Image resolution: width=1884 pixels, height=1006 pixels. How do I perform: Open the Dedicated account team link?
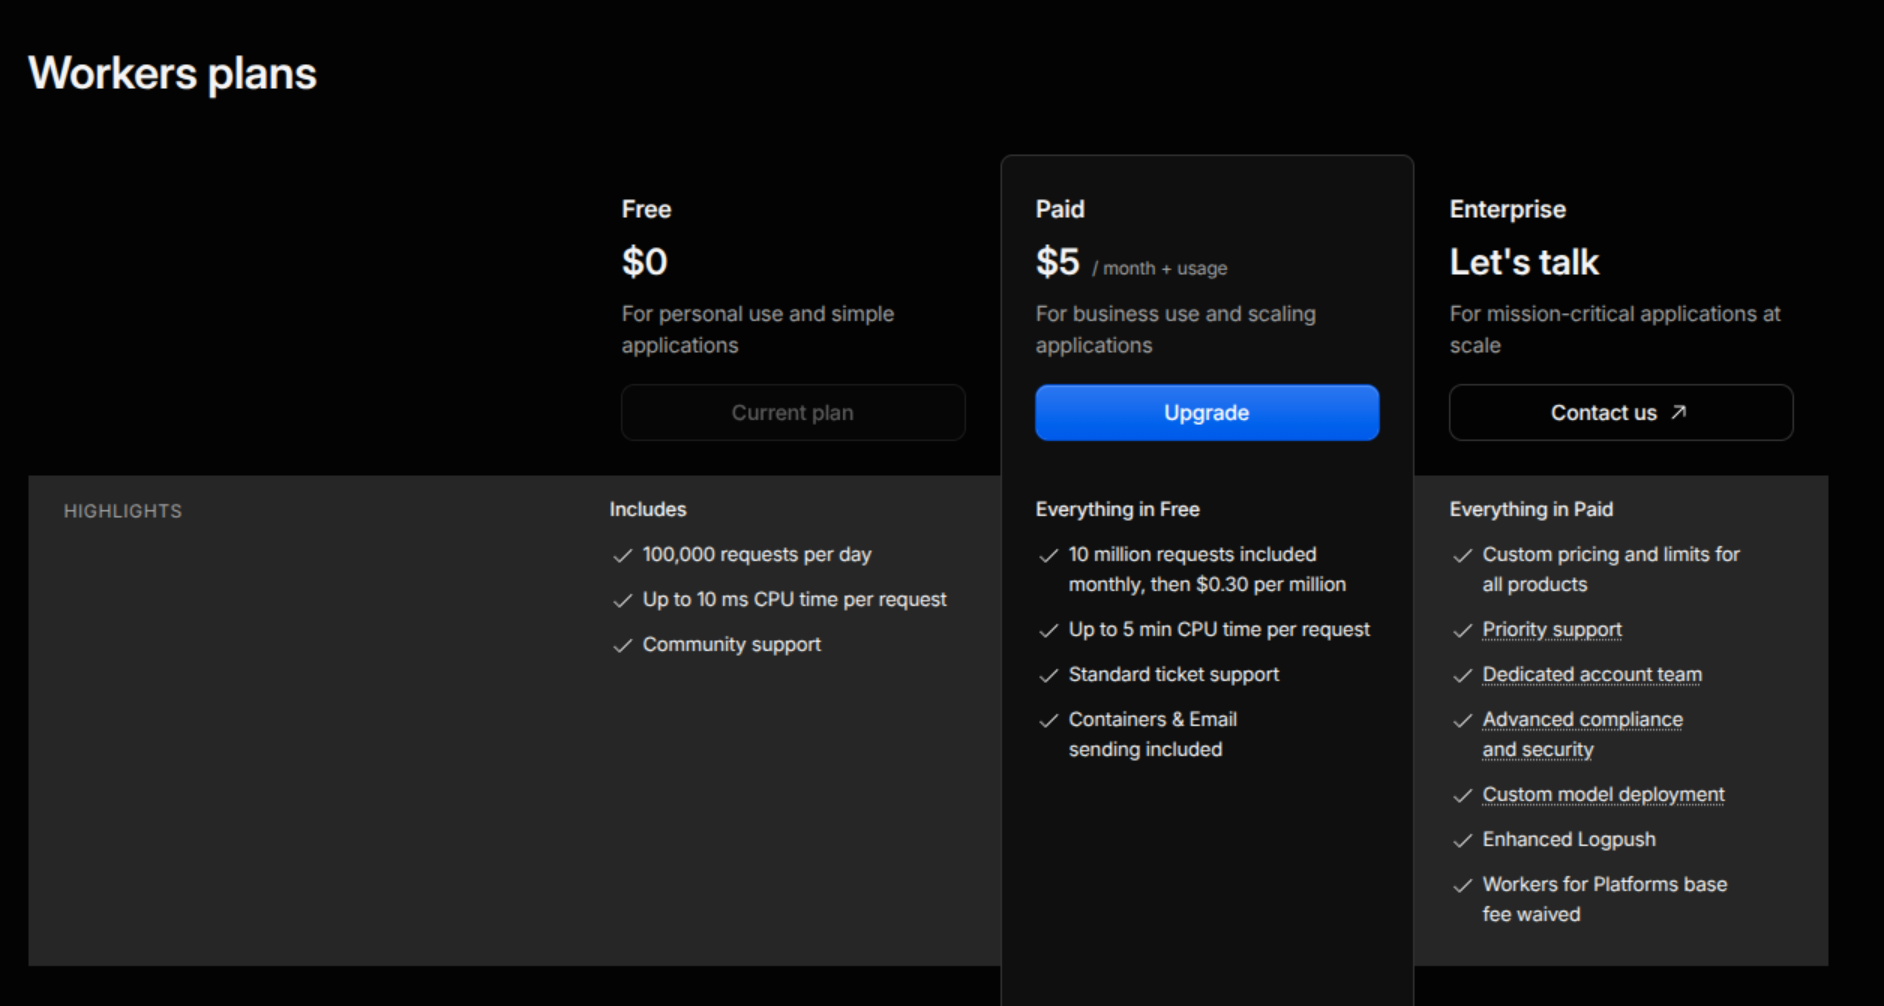(1592, 674)
